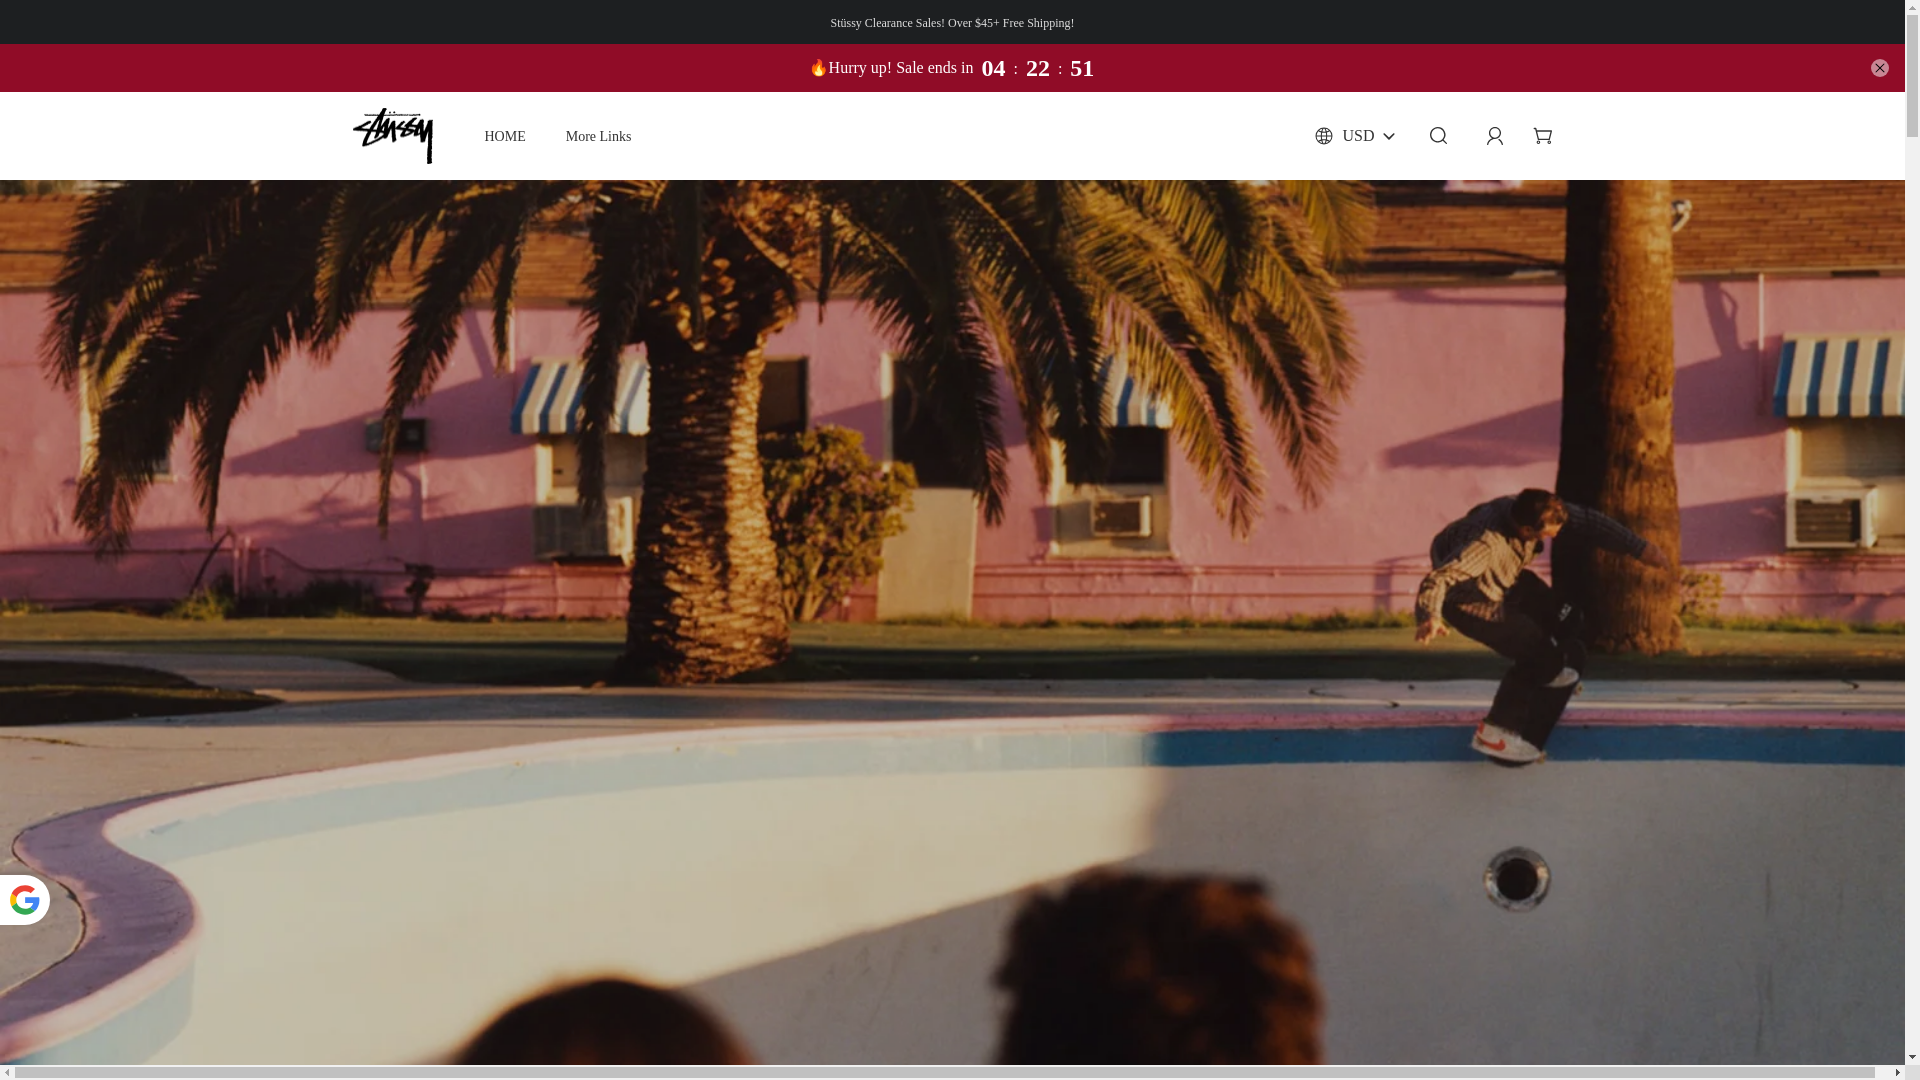
Task: Click the vertical scrollbar up arrow
Action: click(1912, 7)
